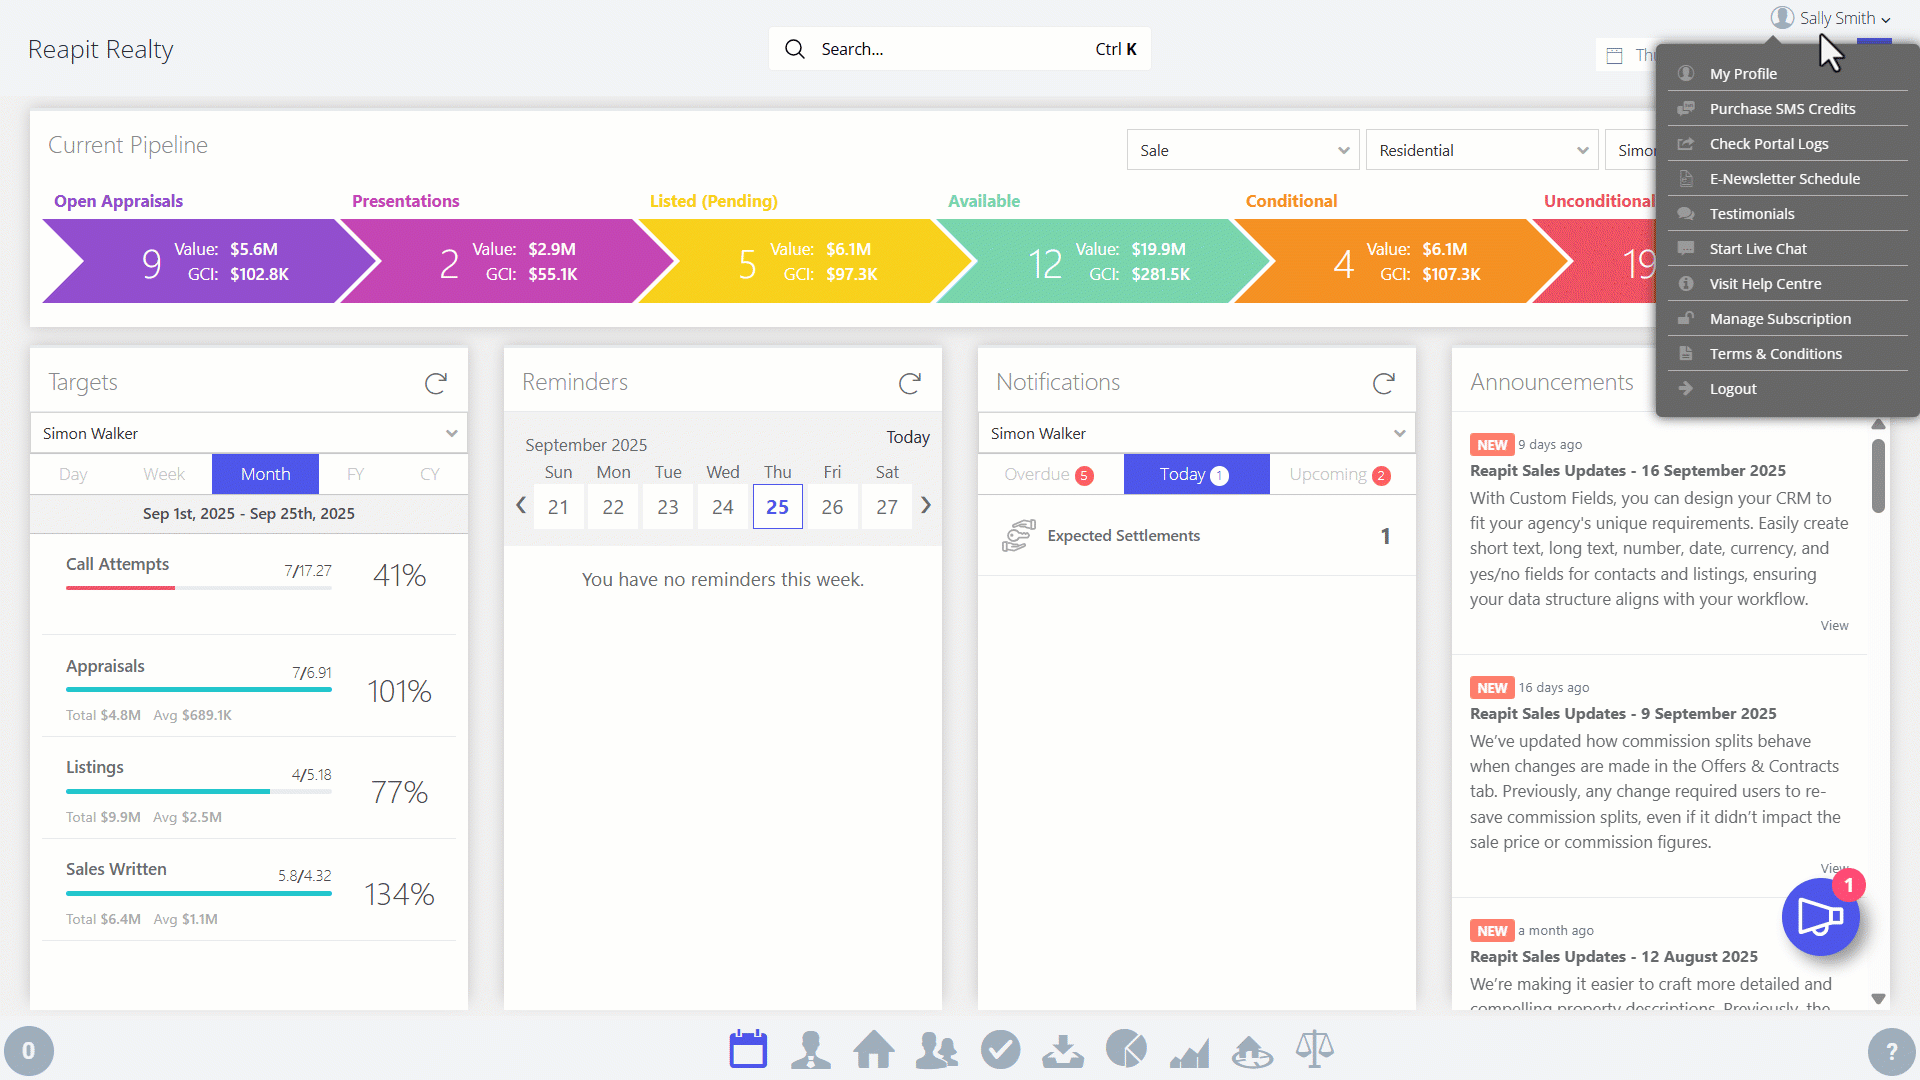Viewport: 1920px width, 1080px height.
Task: Go to the previous week in Reminders
Action: click(x=521, y=506)
